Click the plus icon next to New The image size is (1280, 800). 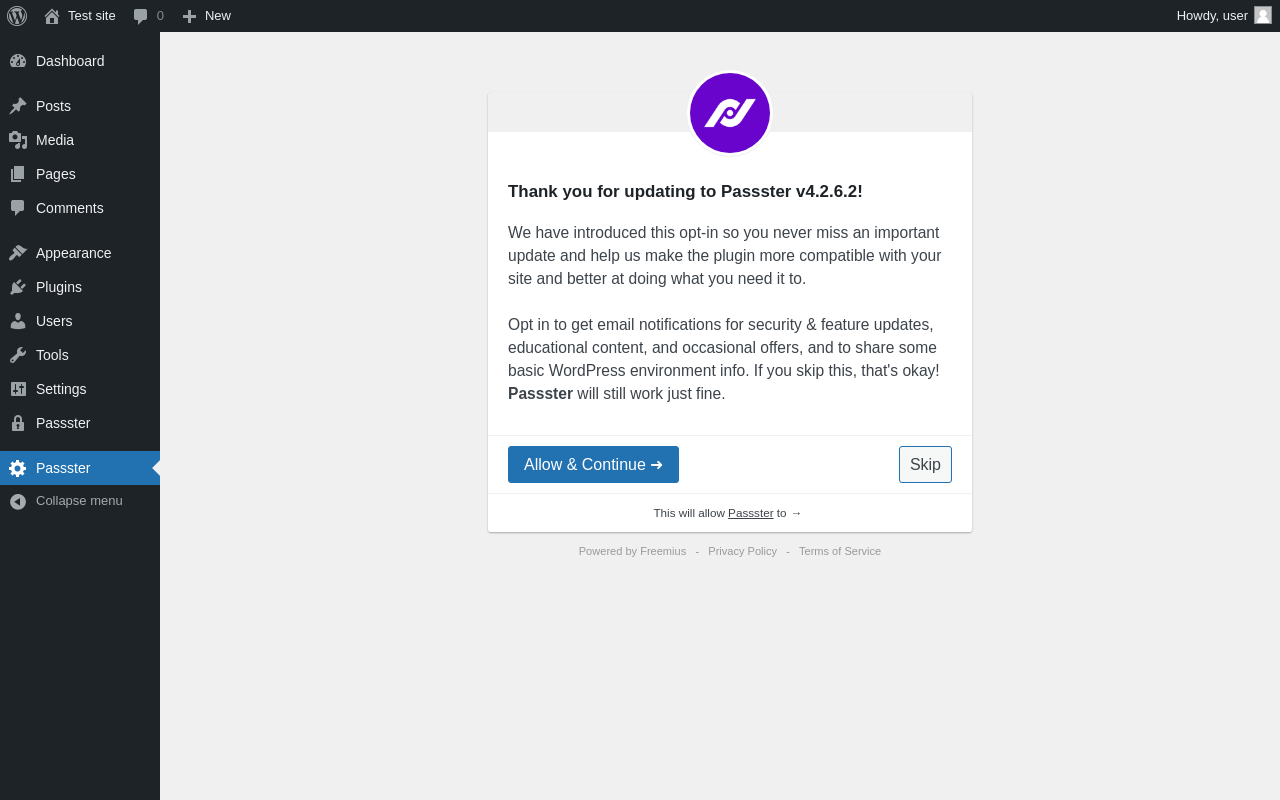coord(189,16)
